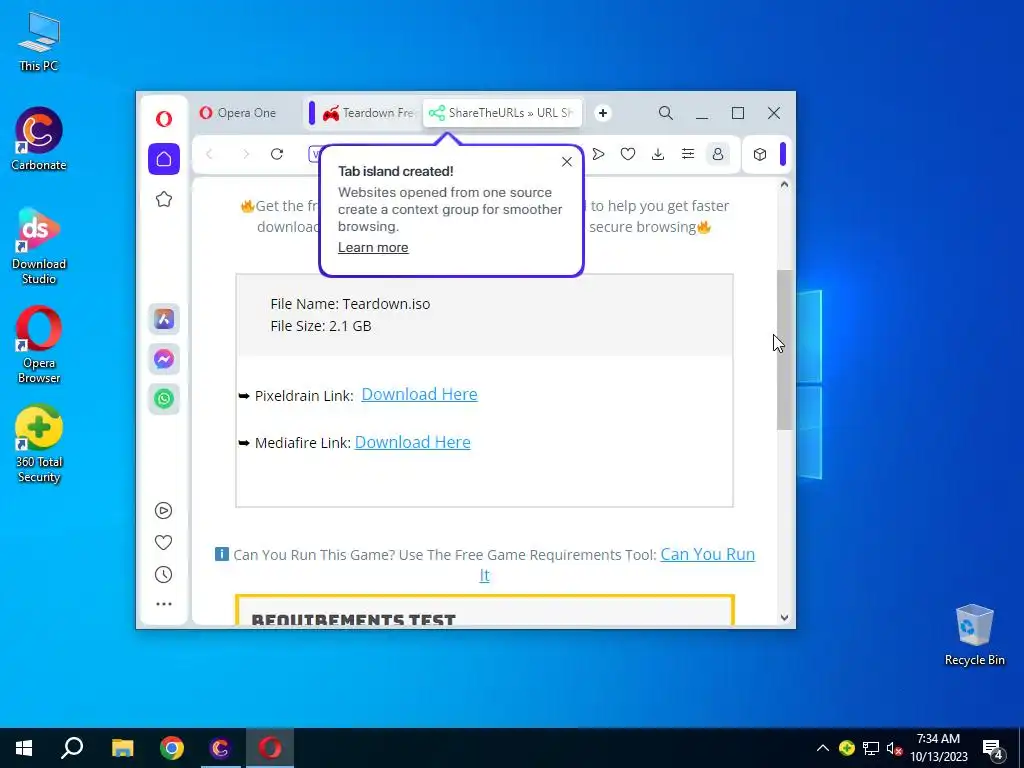Close the Tab island created popup
This screenshot has width=1024, height=768.
(567, 161)
